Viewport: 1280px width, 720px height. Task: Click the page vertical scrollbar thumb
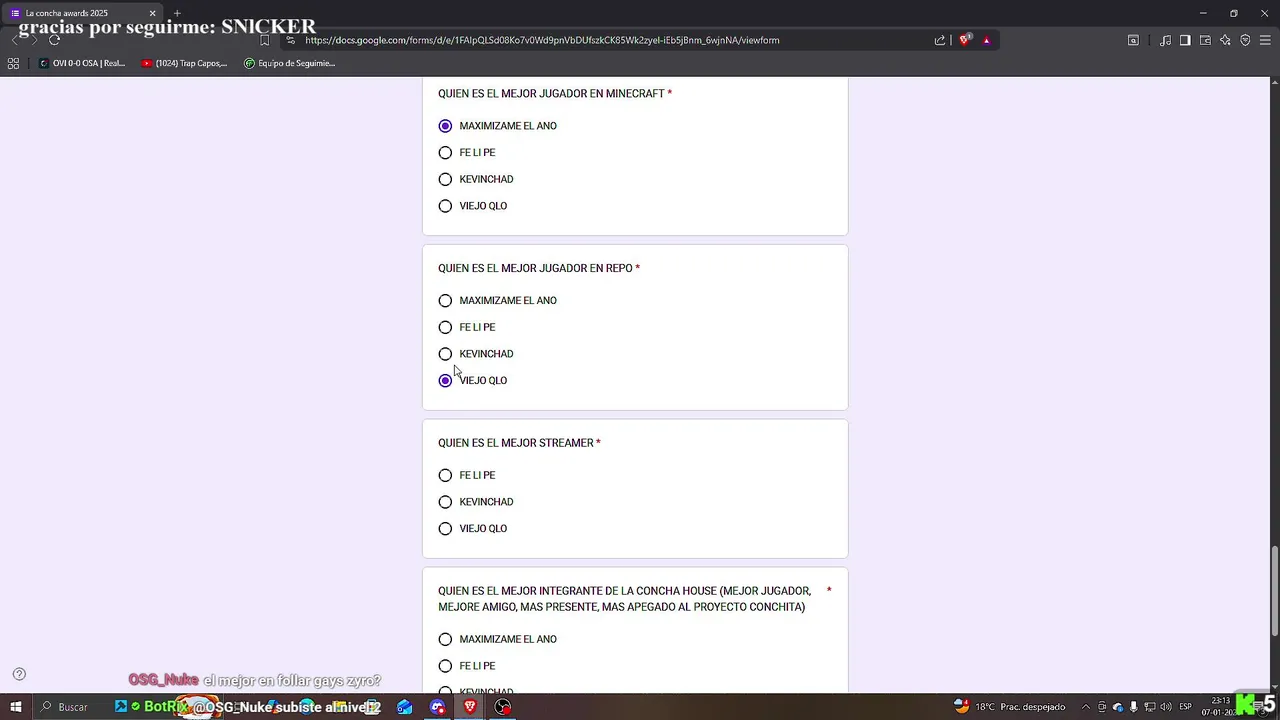[x=1274, y=590]
